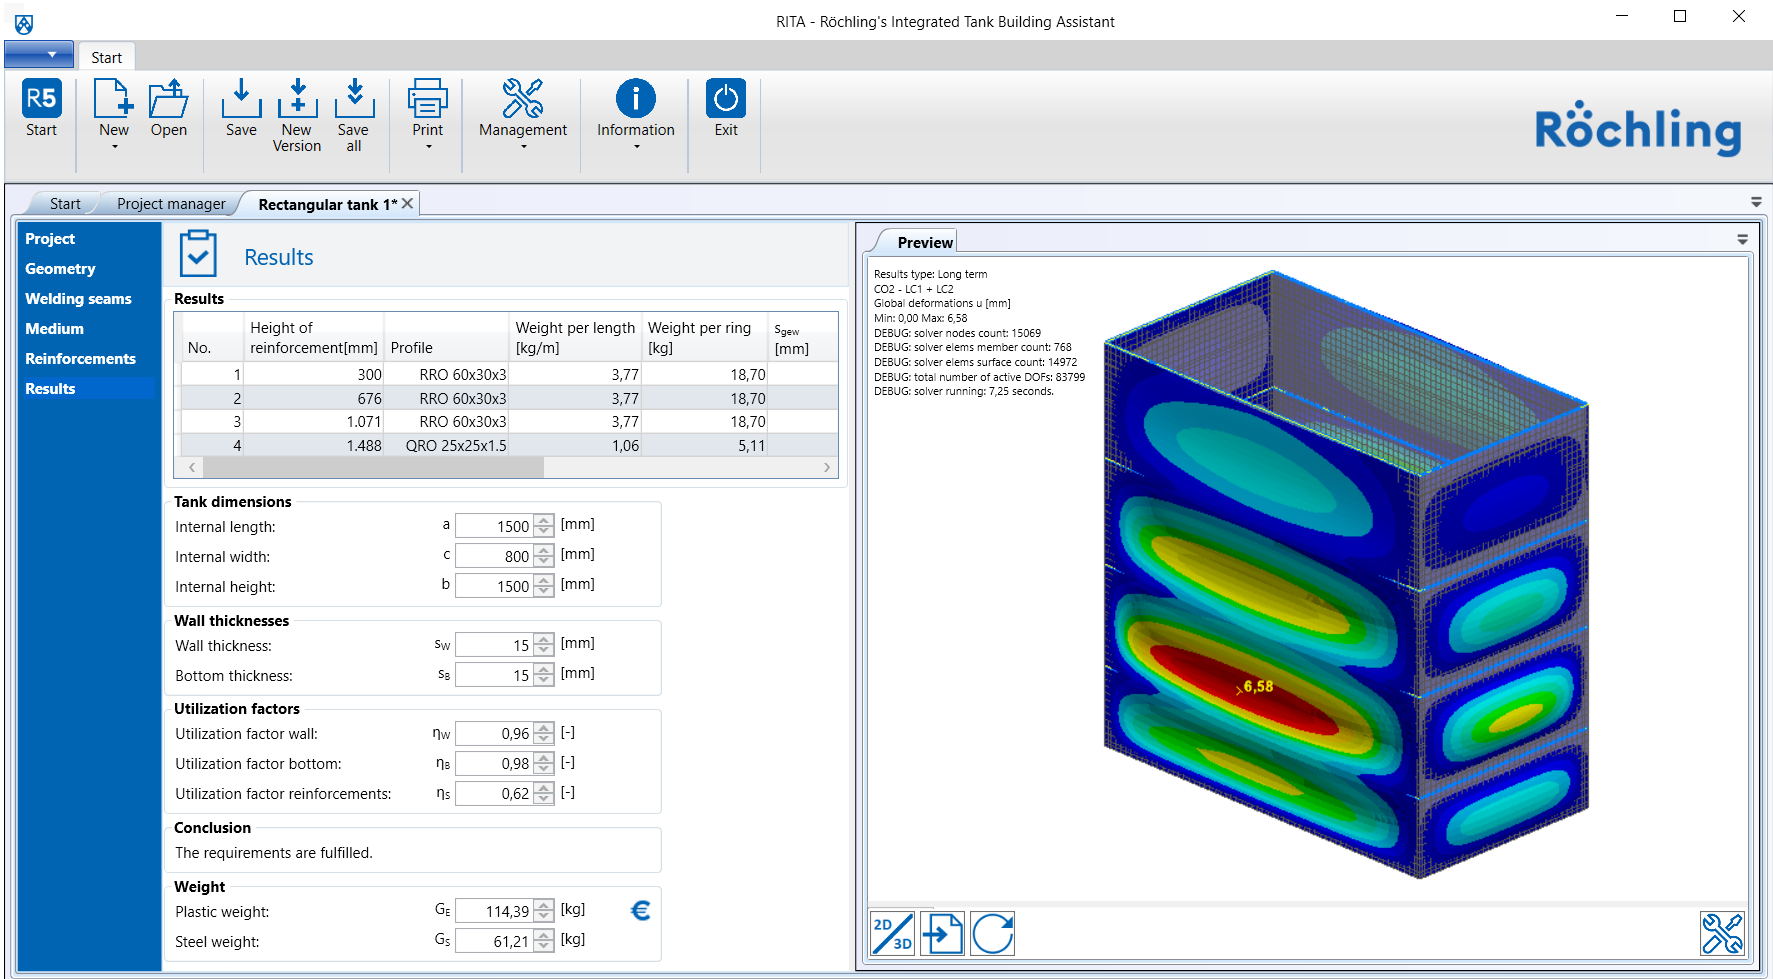Click the export preview icon
Viewport: 1773px width, 979px height.
tap(942, 934)
